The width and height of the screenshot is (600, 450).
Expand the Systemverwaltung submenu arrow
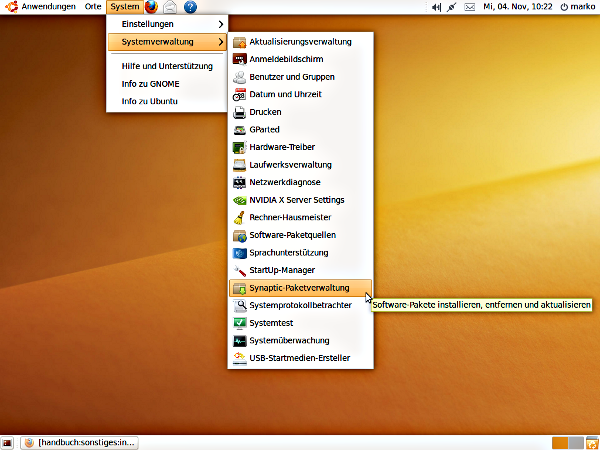[221, 42]
